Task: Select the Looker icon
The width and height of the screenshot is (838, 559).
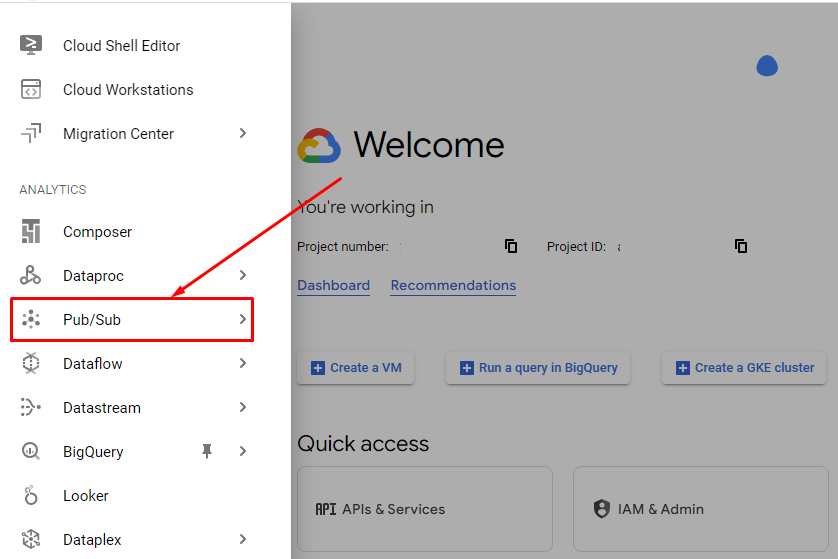Action: click(30, 495)
